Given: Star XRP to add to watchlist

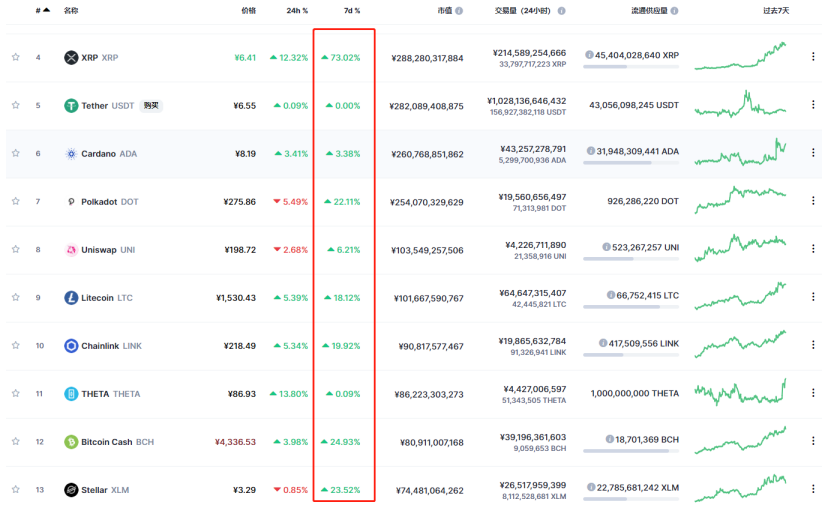Looking at the screenshot, I should click(x=15, y=58).
